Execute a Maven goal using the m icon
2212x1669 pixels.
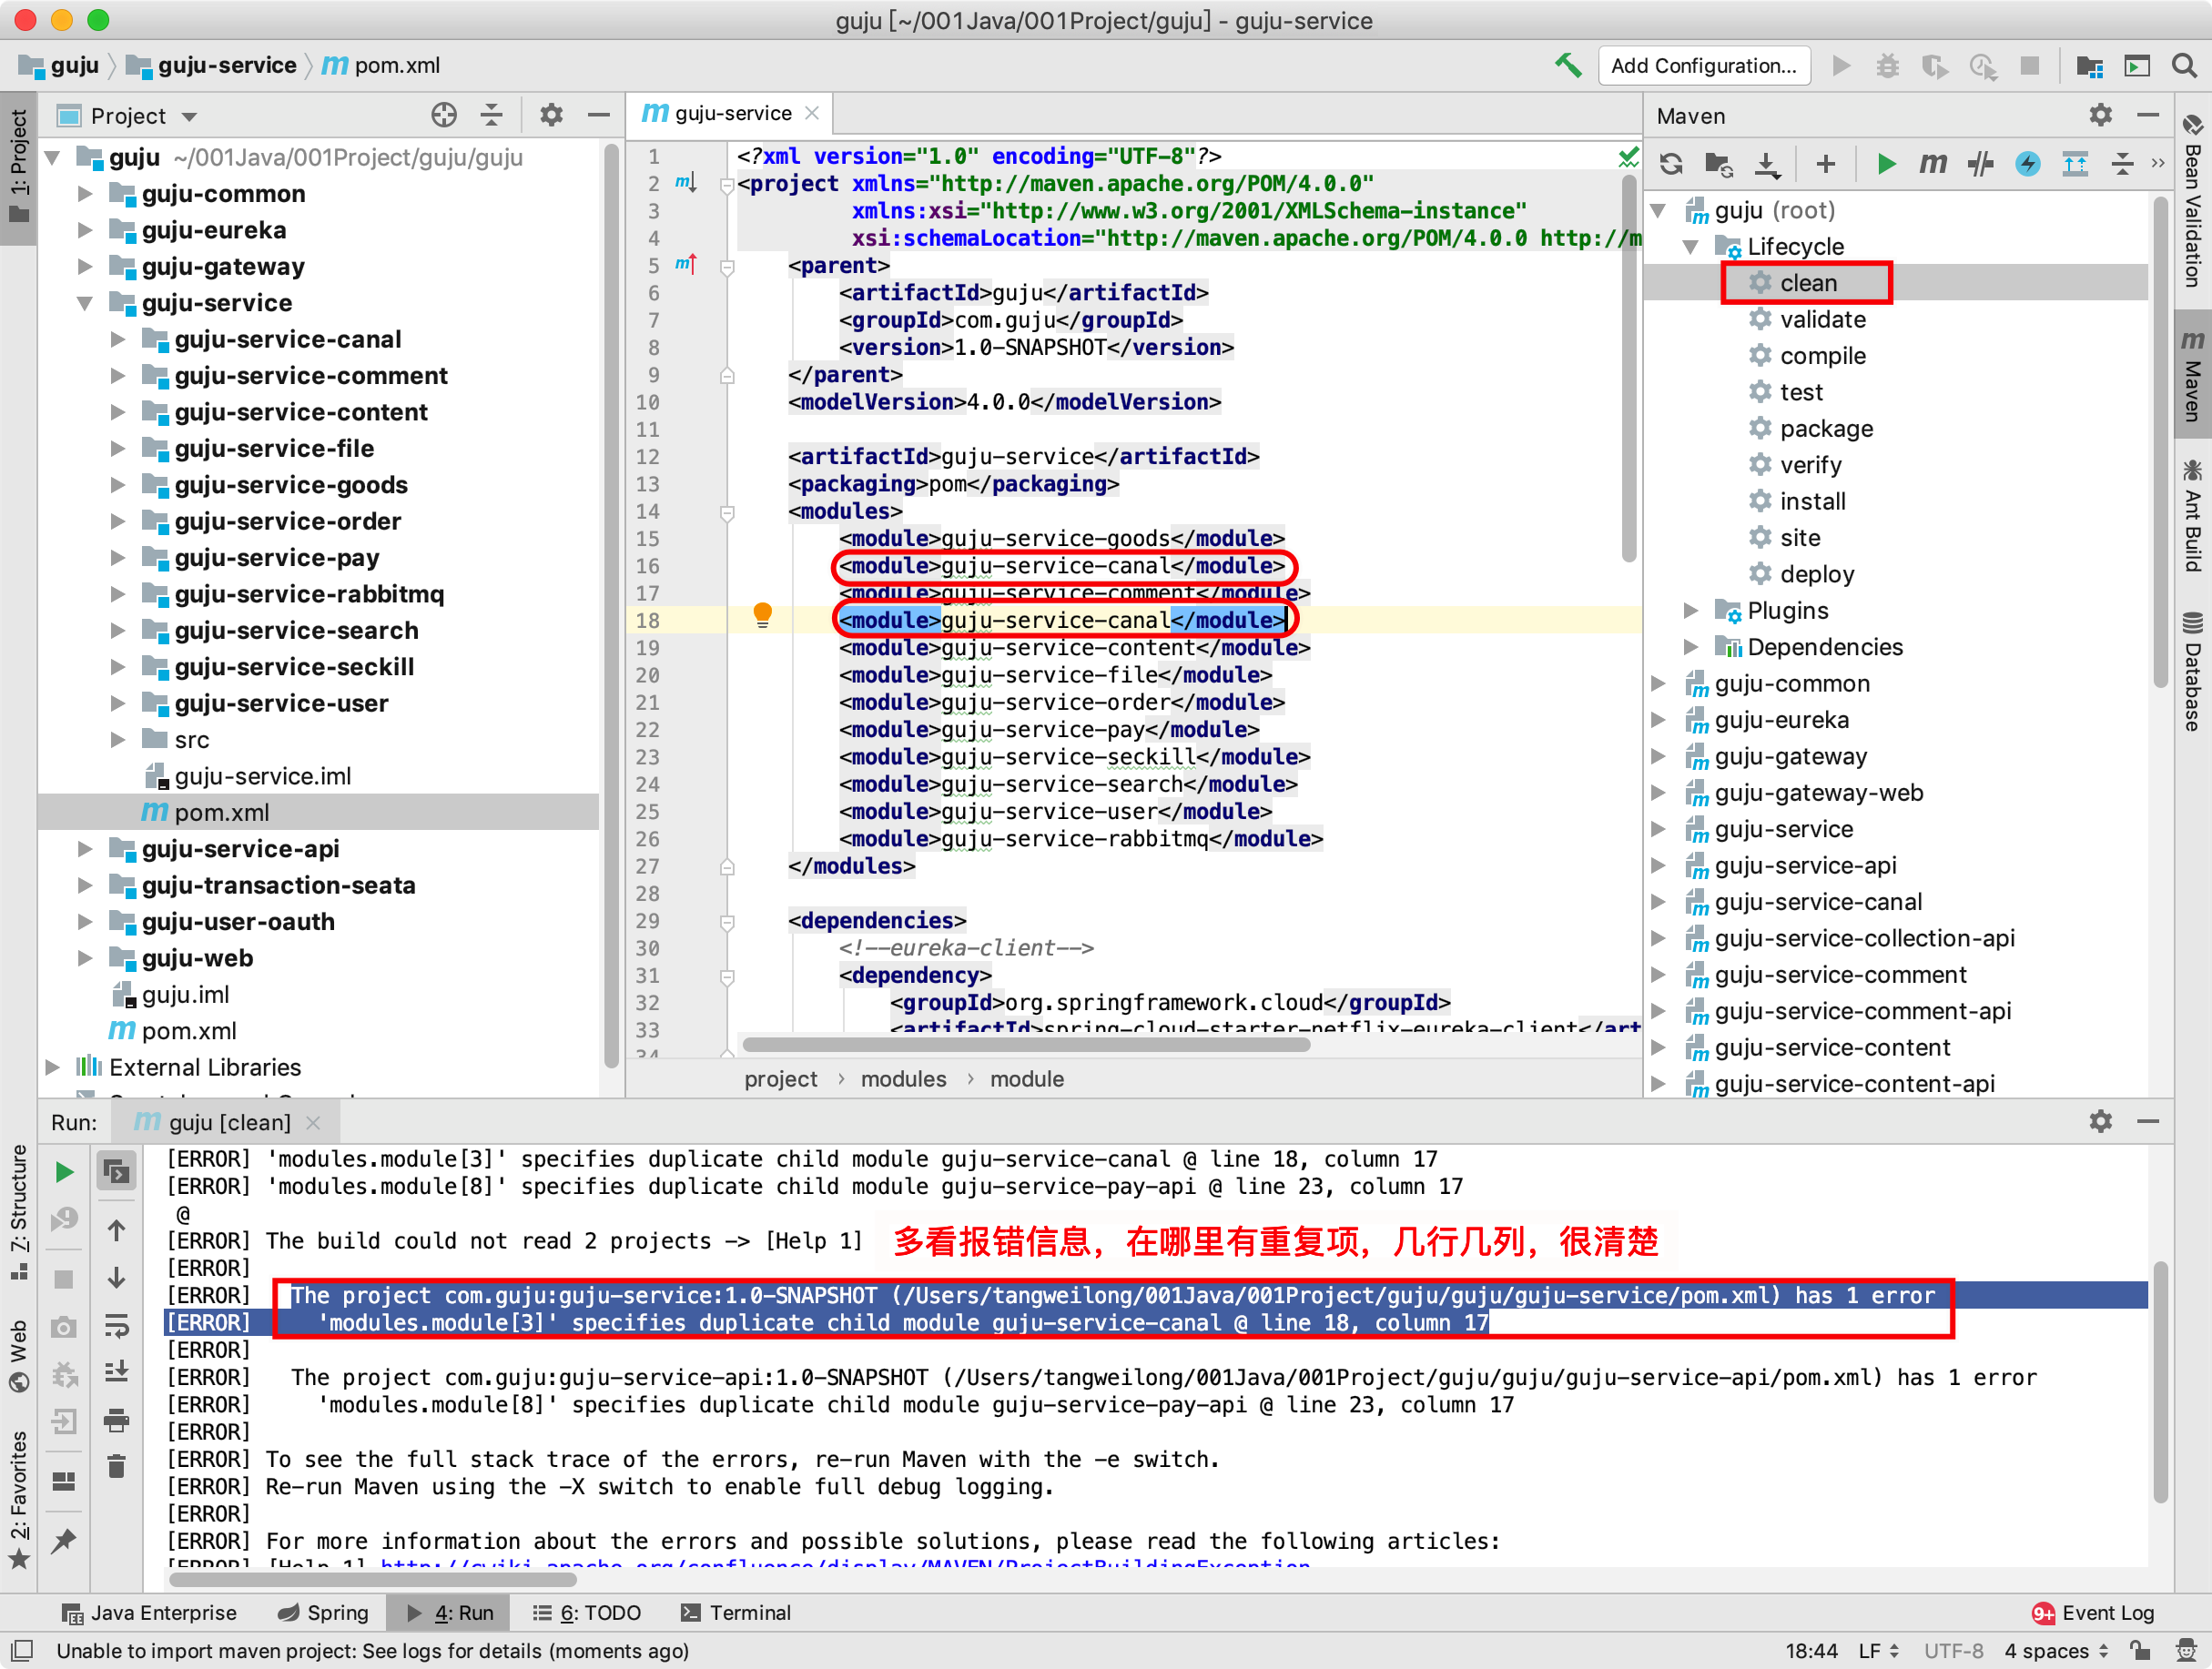1933,163
